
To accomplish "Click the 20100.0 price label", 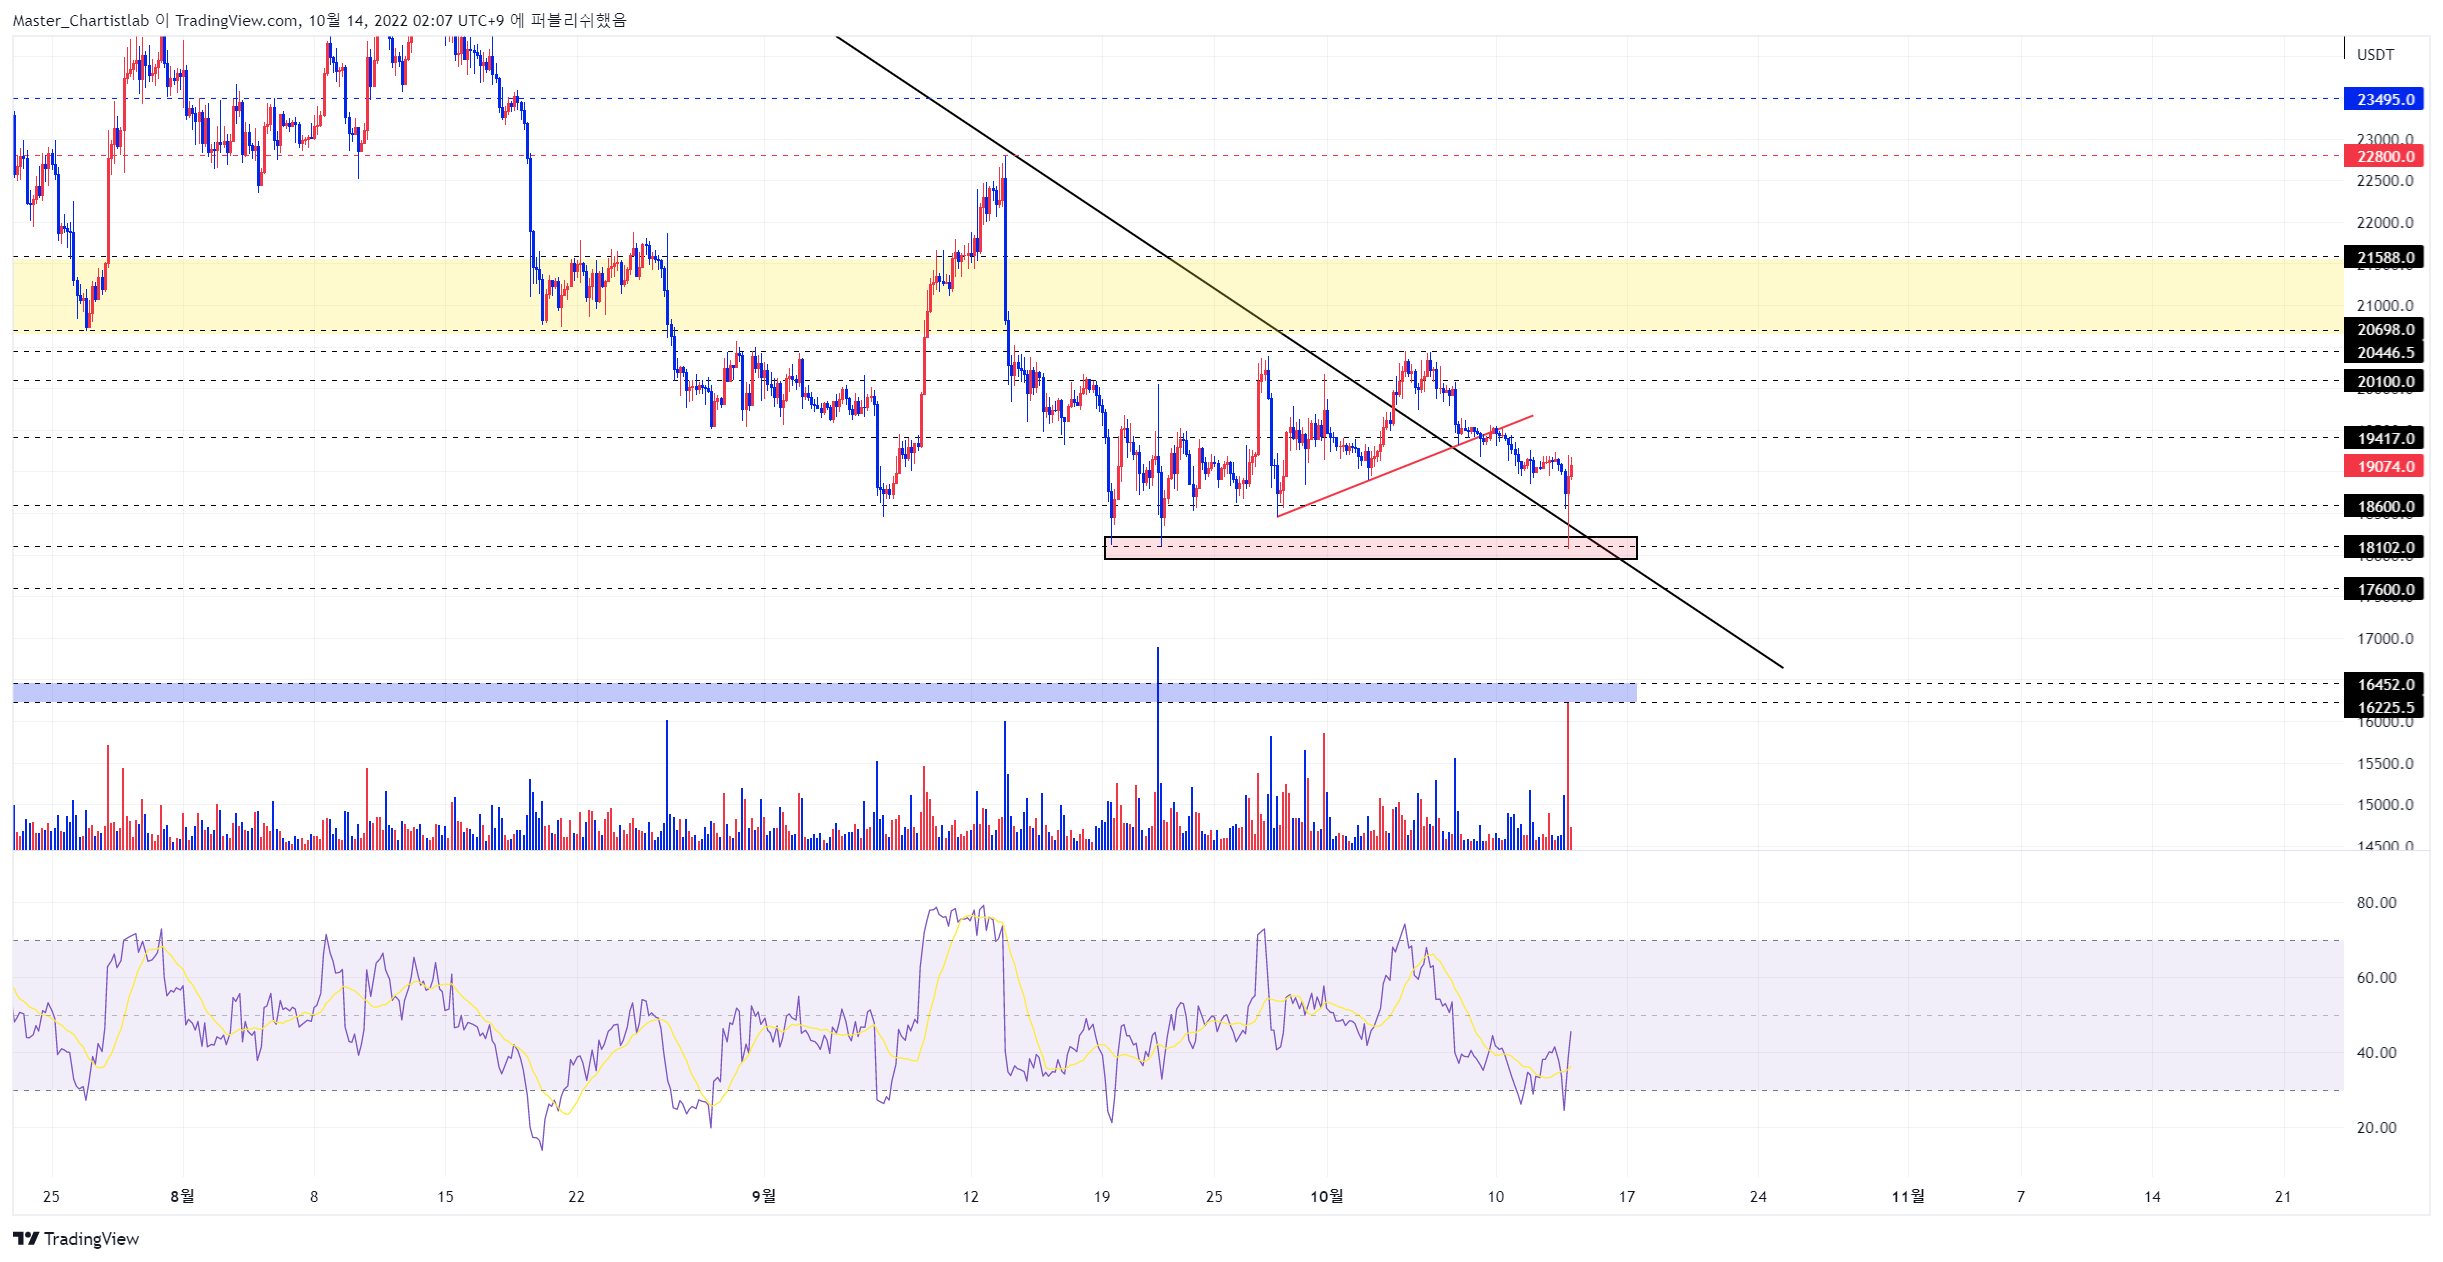I will 2384,381.
